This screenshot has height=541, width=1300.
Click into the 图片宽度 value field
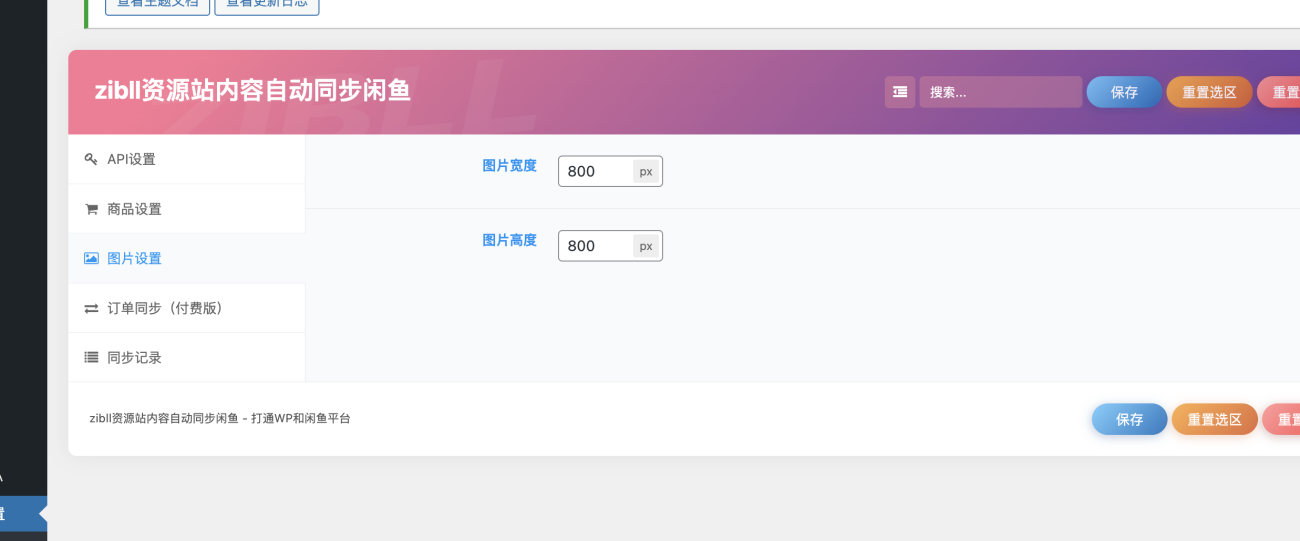point(596,171)
